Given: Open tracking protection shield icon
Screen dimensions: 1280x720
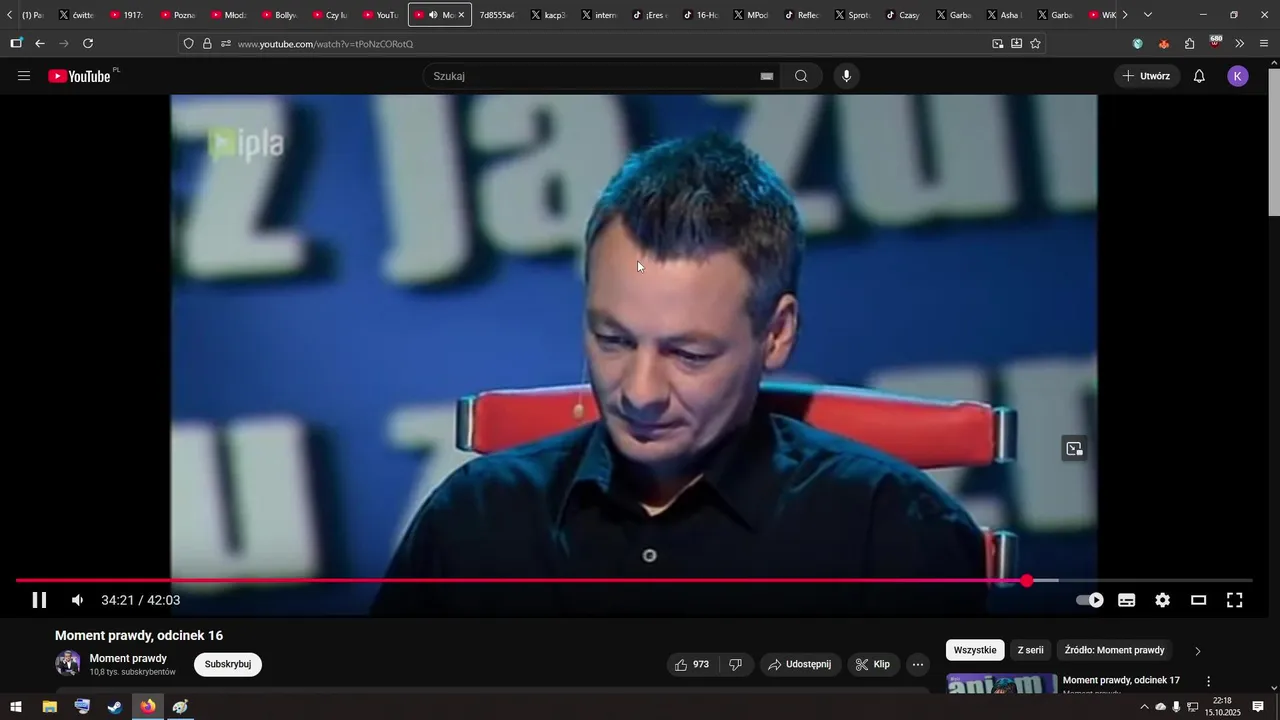Looking at the screenshot, I should 188,44.
